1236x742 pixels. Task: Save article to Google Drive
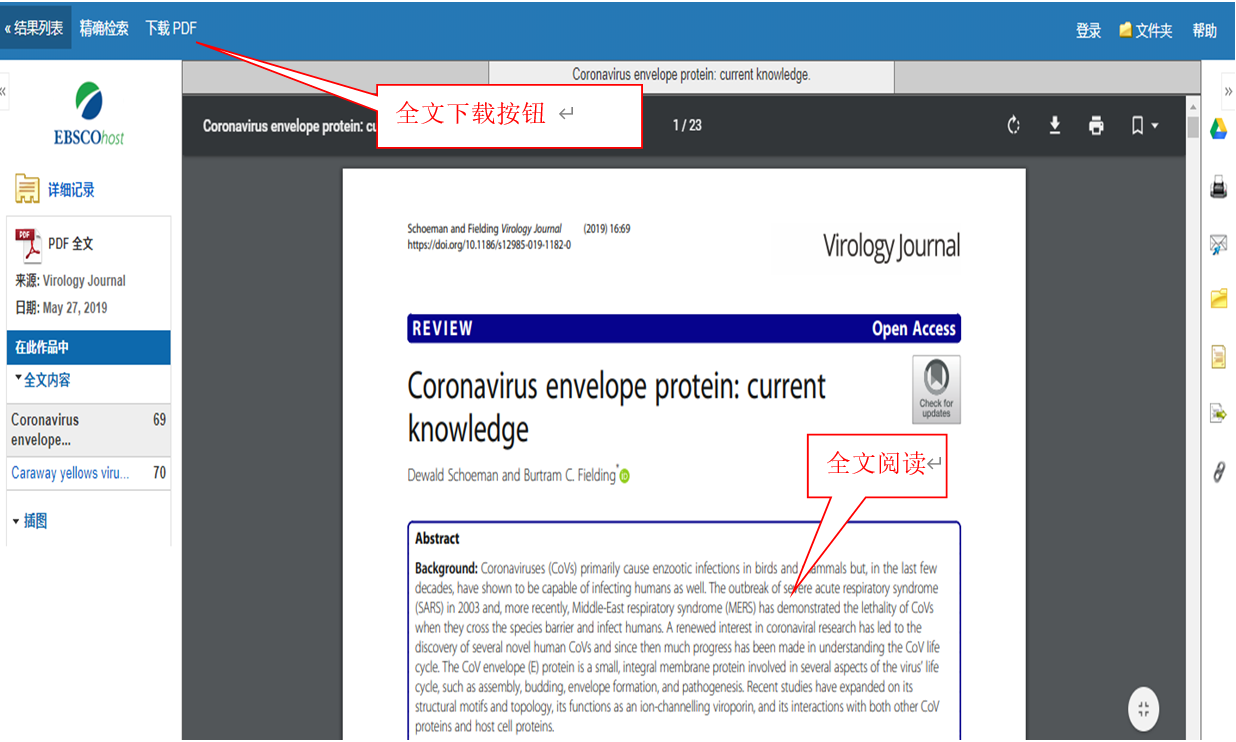point(1218,129)
